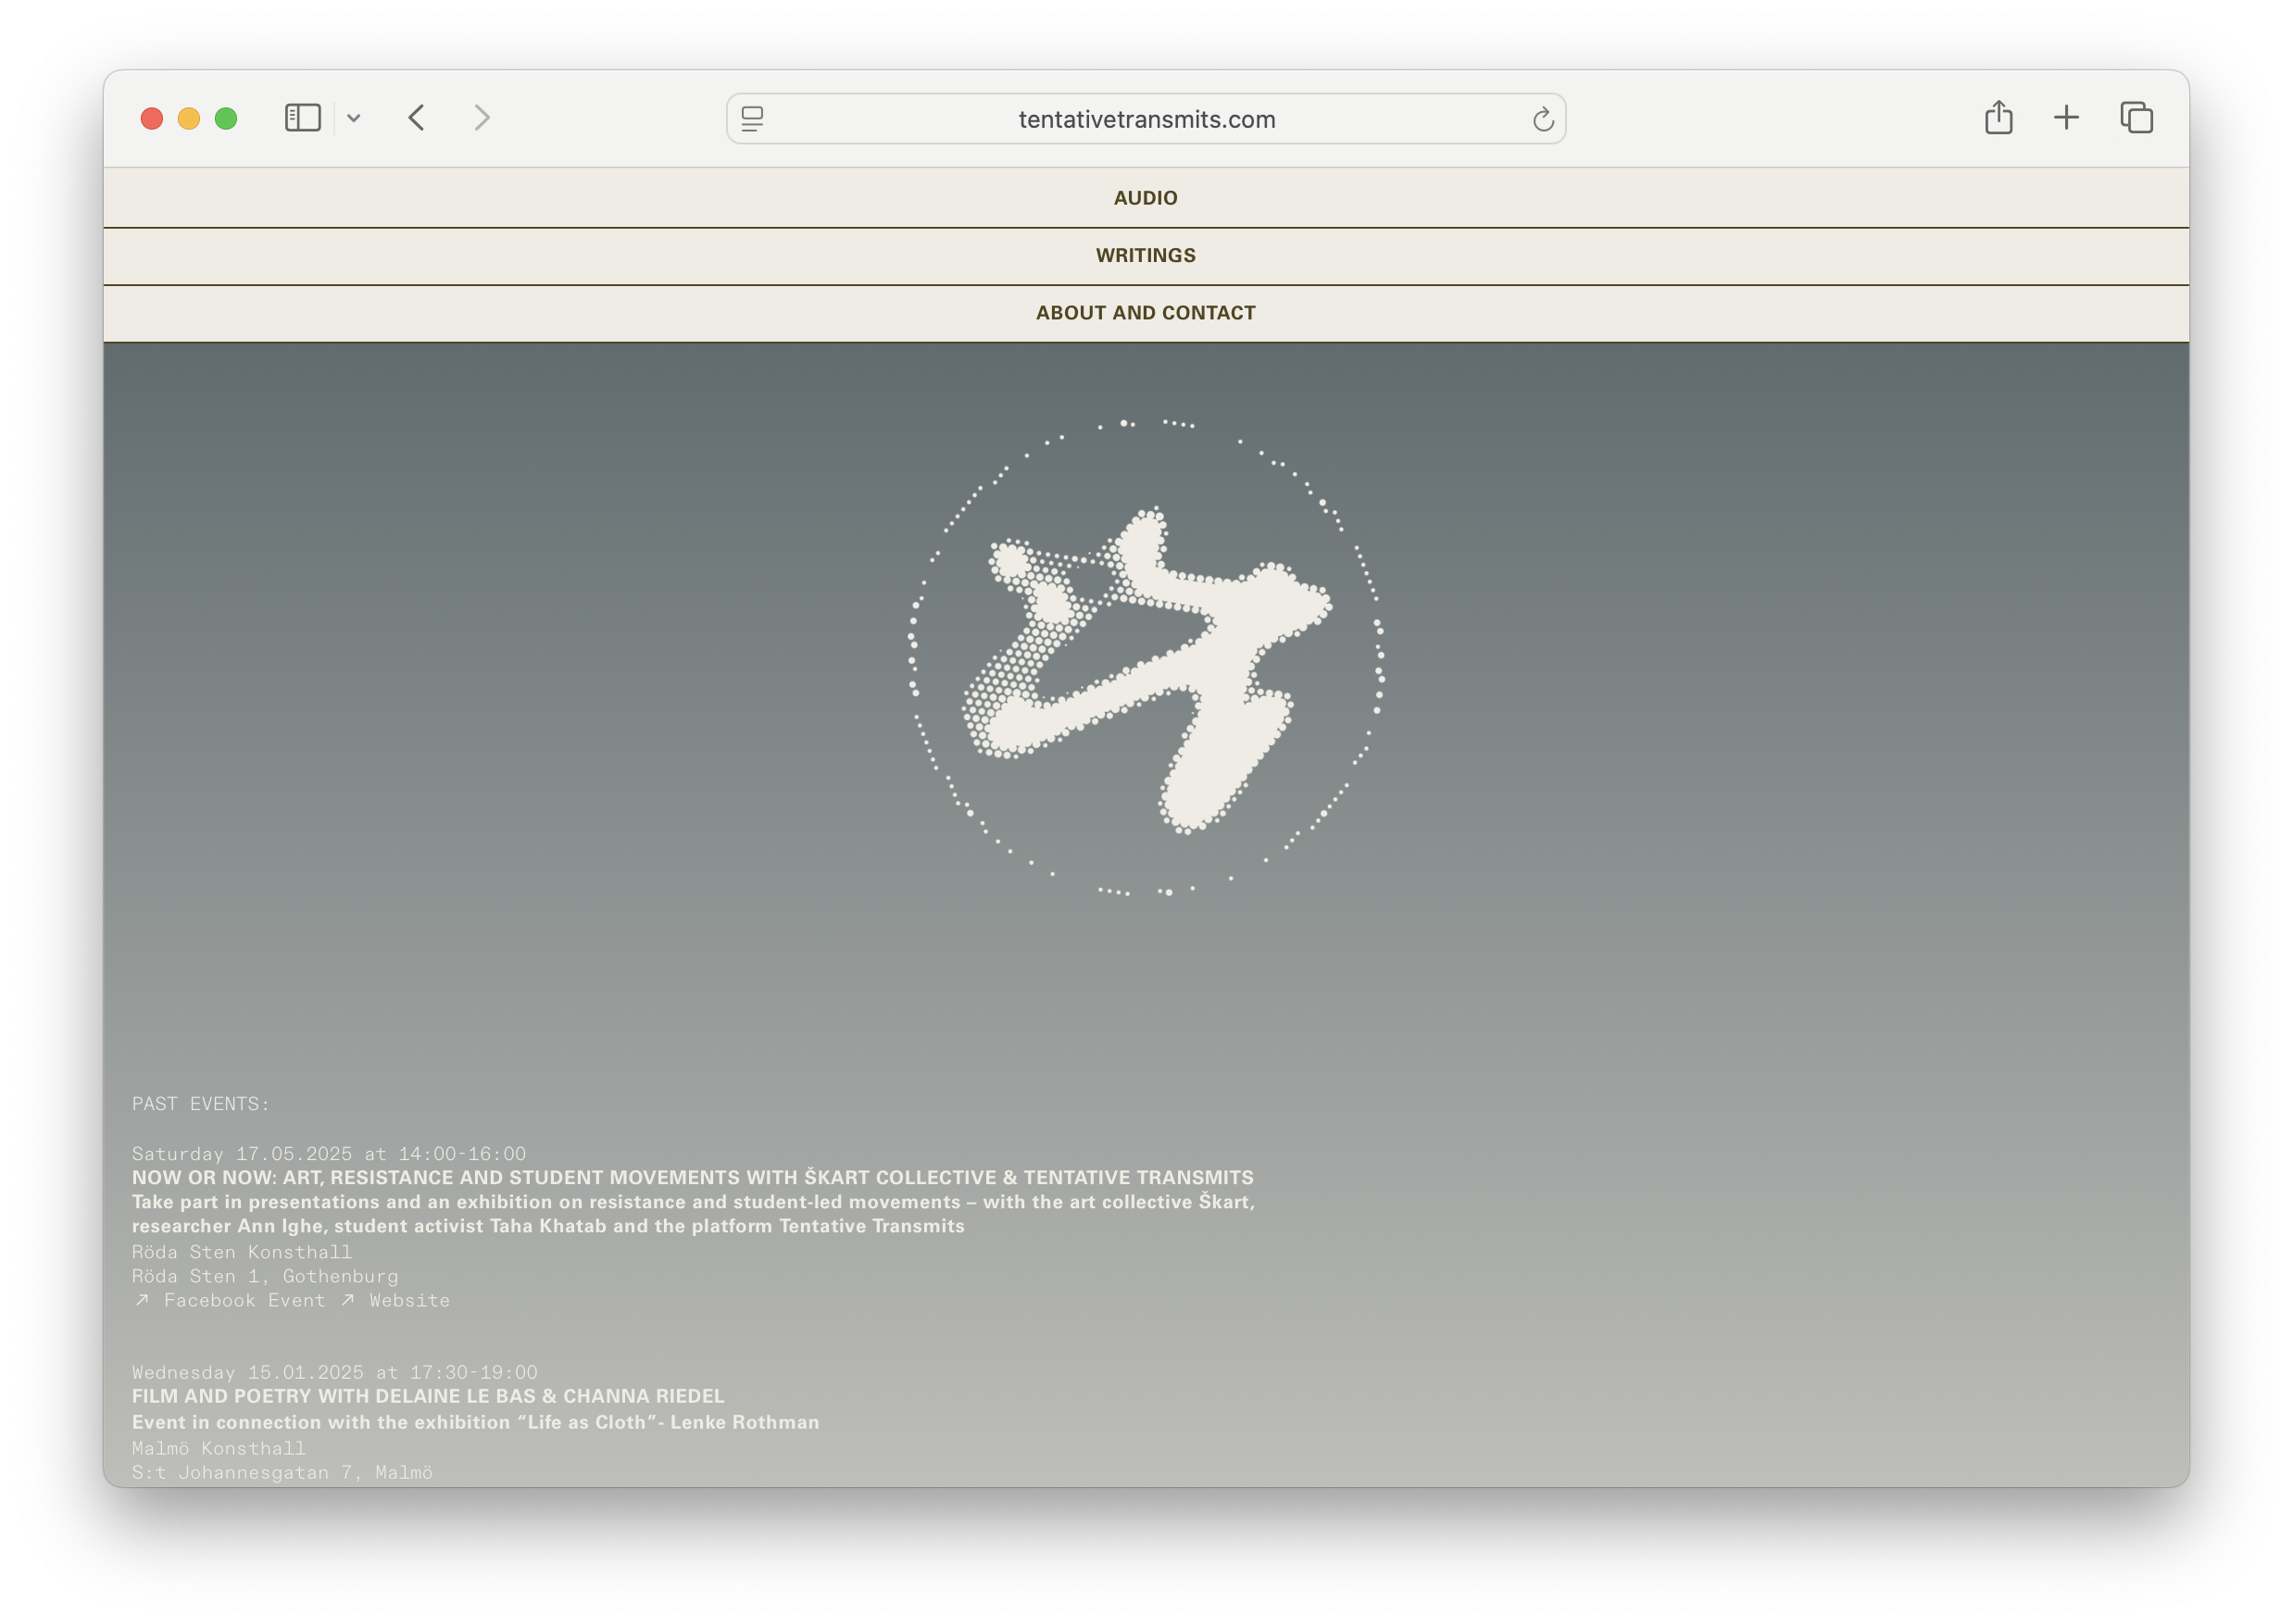Minimize the Safari window with the yellow button

189,119
